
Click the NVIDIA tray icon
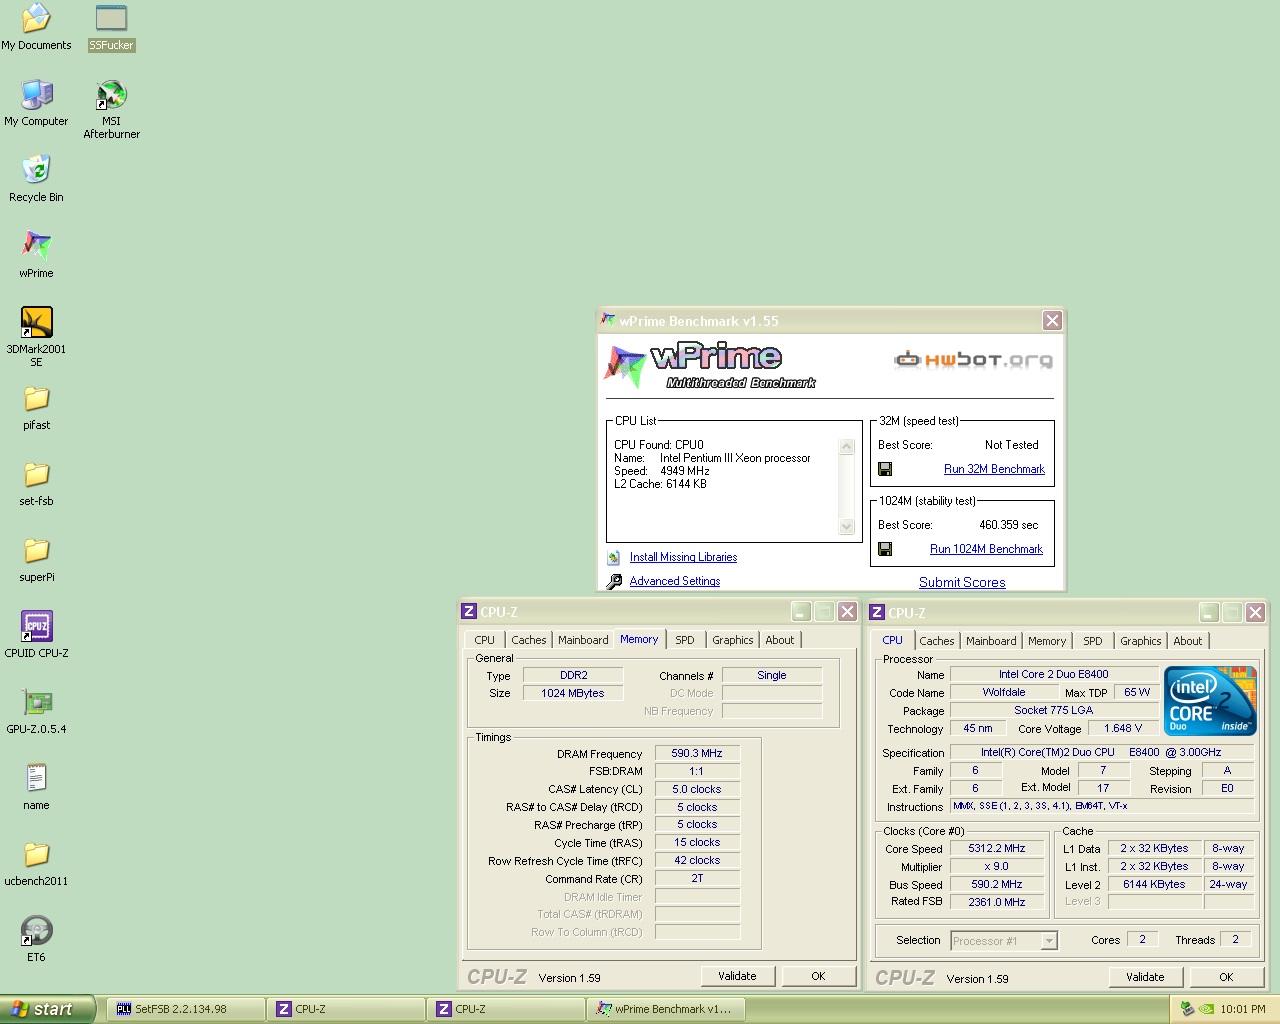click(x=1206, y=1009)
